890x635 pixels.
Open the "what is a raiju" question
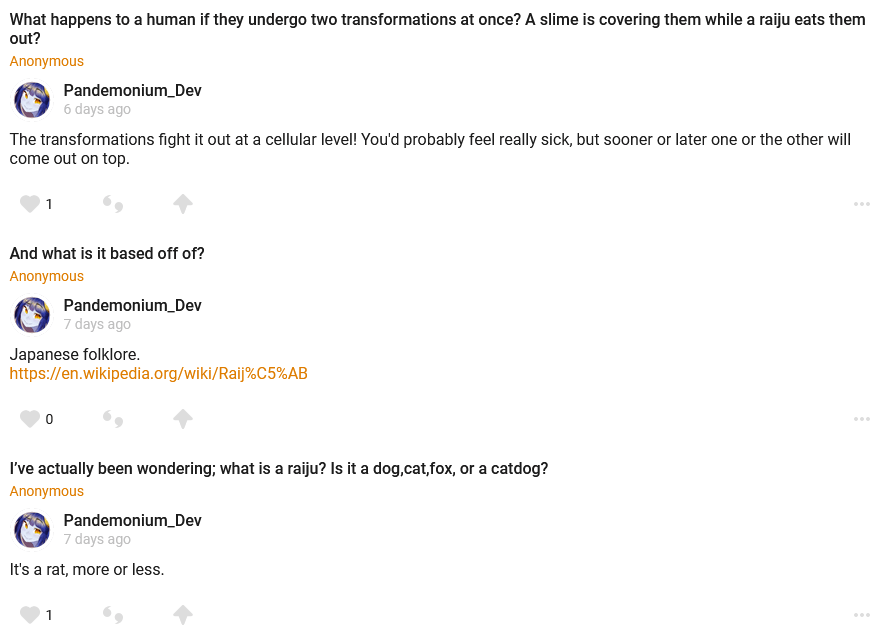tap(279, 469)
